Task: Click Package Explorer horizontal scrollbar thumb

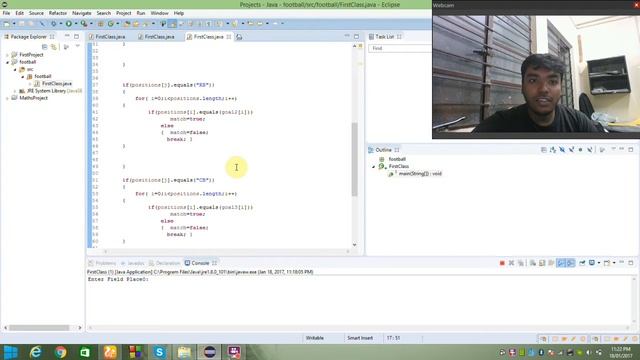Action: point(39,328)
